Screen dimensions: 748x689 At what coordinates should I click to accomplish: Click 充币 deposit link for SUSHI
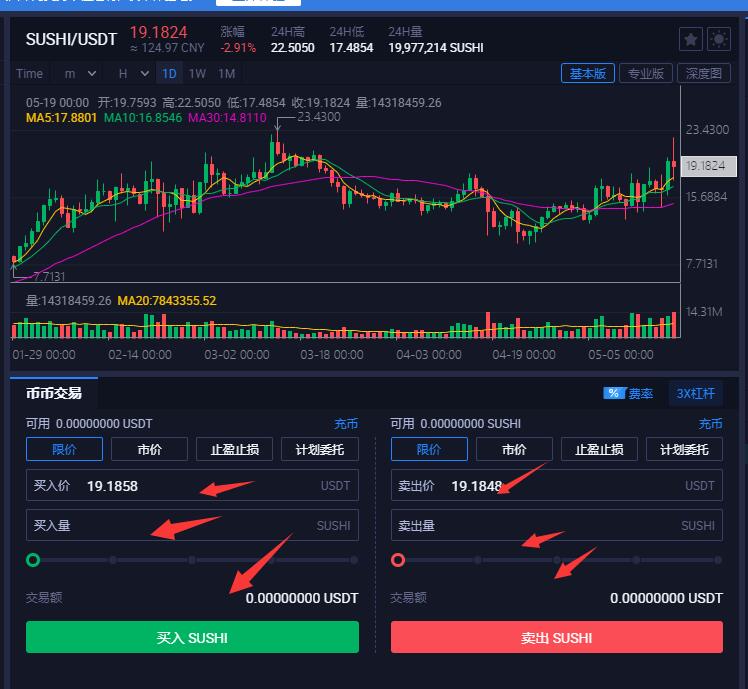click(710, 424)
